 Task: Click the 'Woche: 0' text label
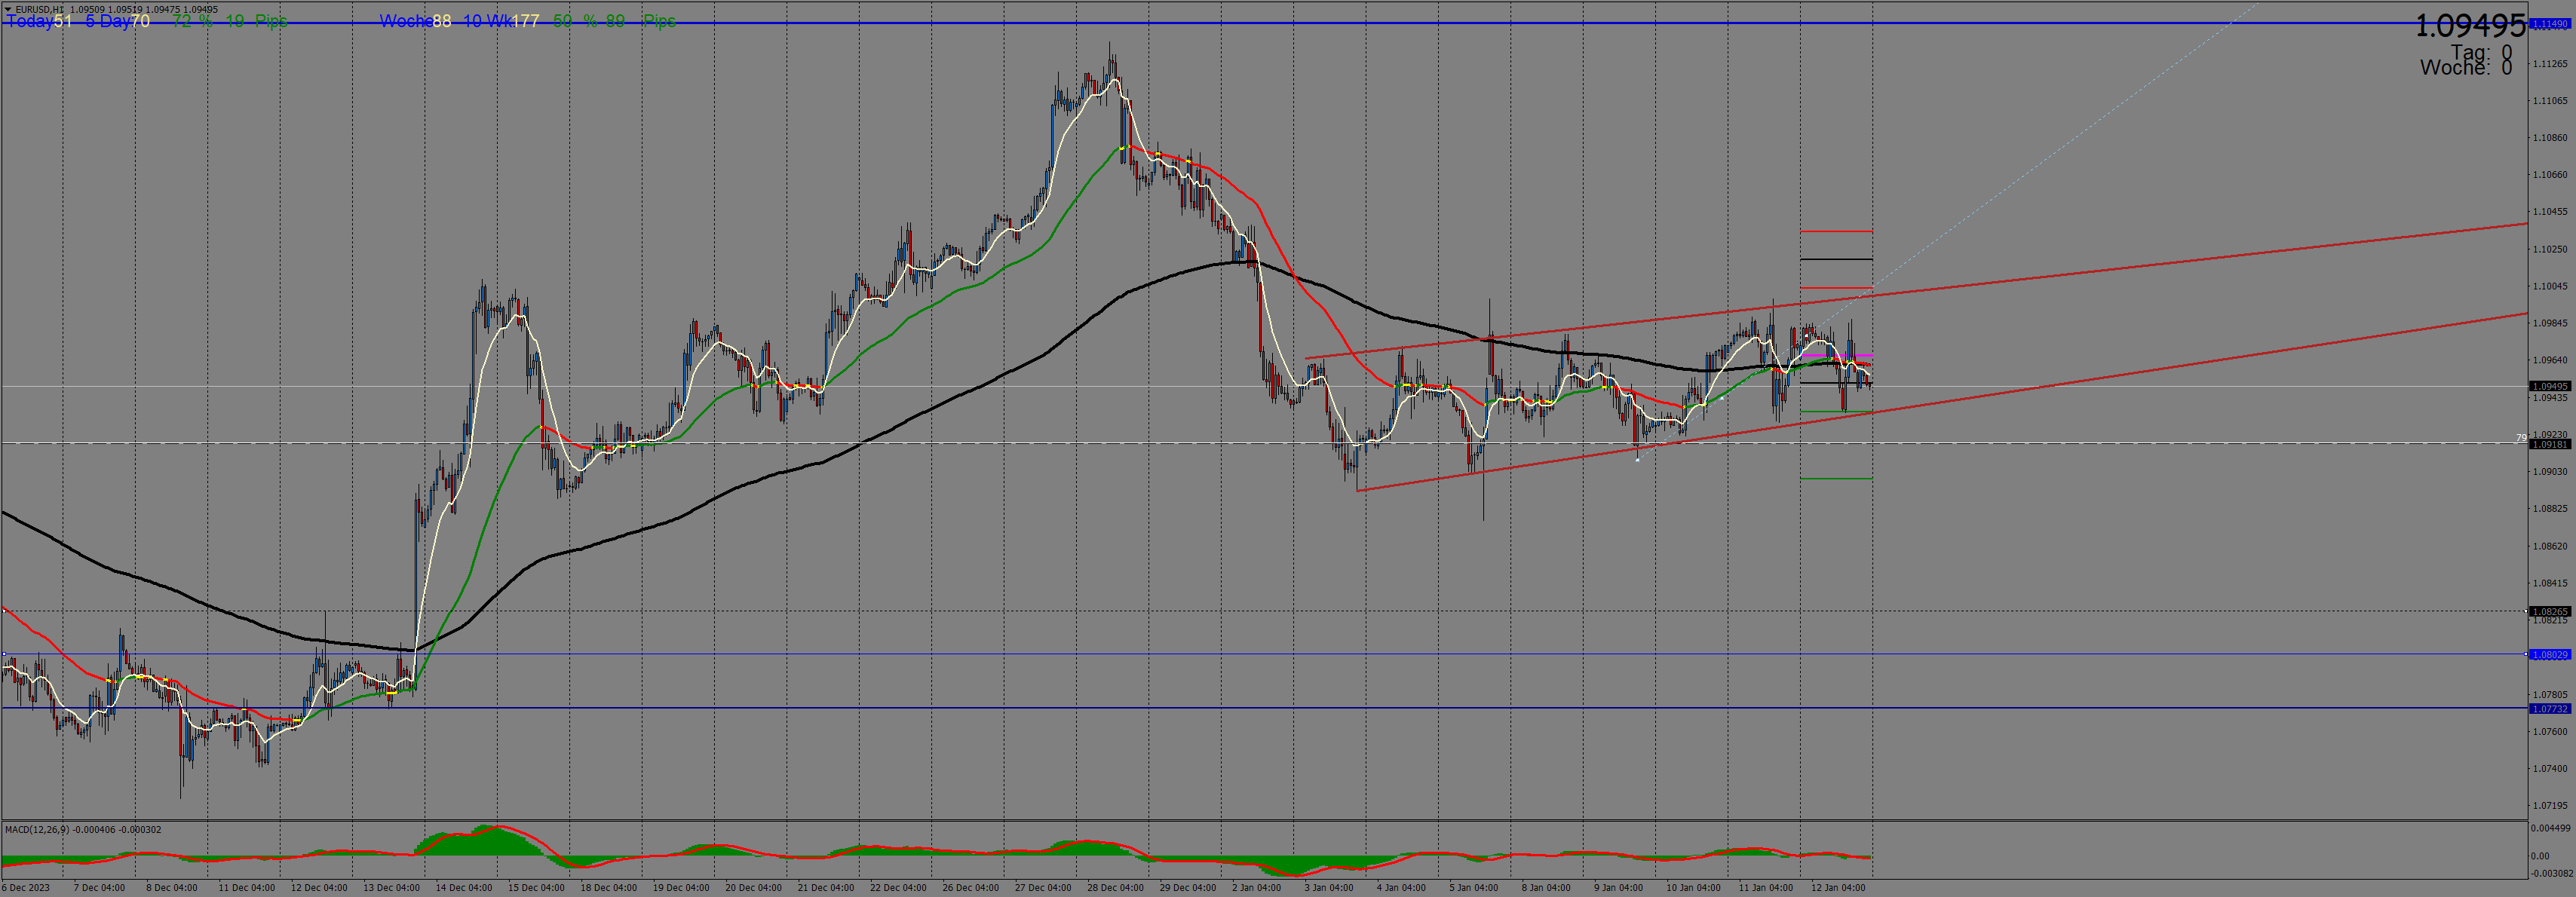[x=2465, y=68]
